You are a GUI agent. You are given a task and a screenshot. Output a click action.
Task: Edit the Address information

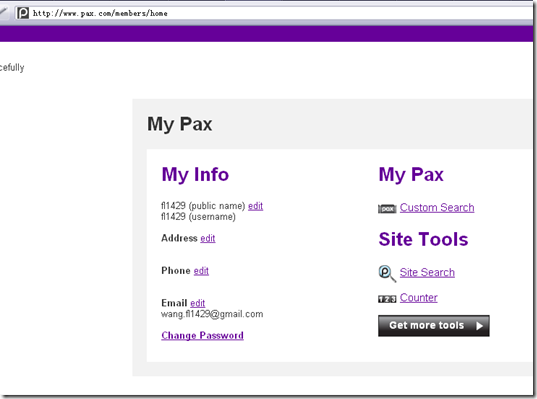[208, 238]
